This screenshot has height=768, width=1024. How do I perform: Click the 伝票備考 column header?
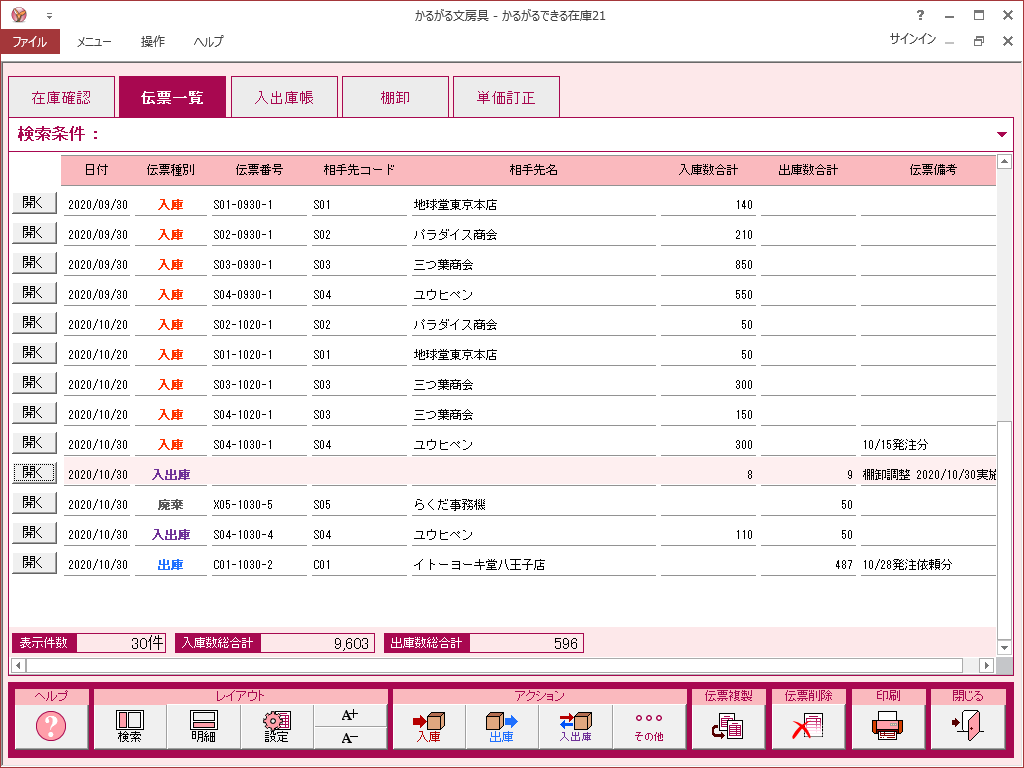(x=933, y=170)
